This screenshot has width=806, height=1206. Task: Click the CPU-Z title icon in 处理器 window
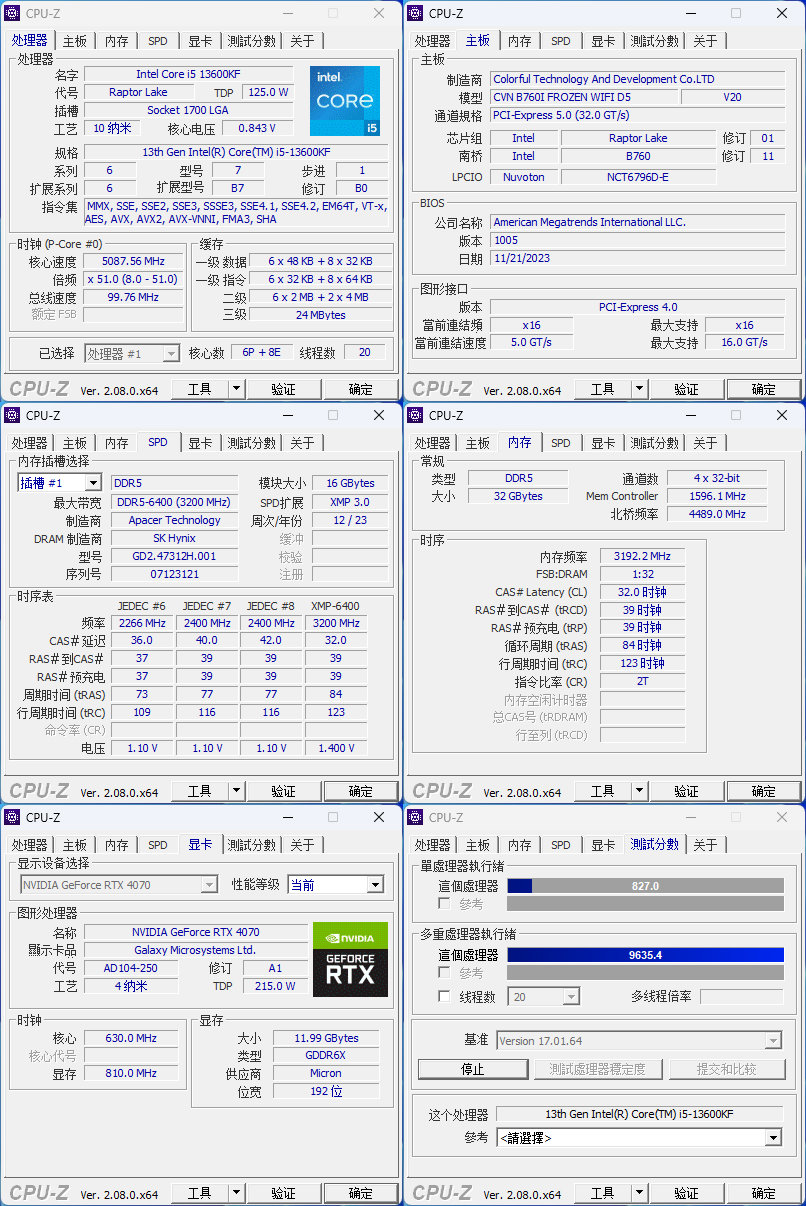pyautogui.click(x=13, y=14)
